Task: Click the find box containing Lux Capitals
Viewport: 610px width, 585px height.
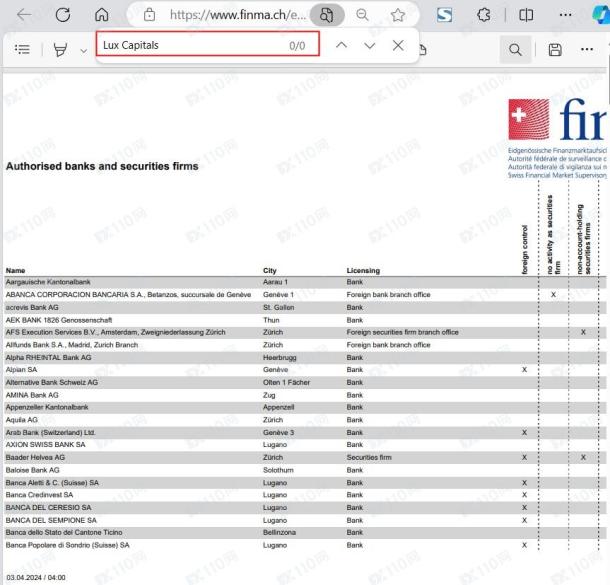Action: click(208, 44)
